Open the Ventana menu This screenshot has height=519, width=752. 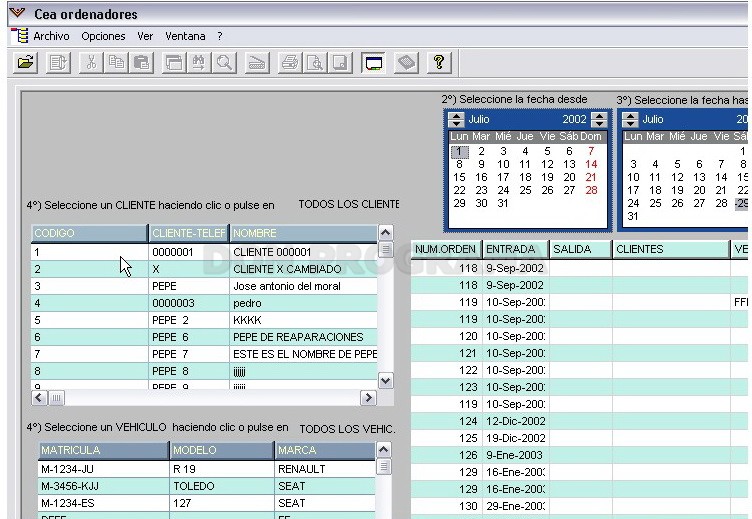coord(185,36)
